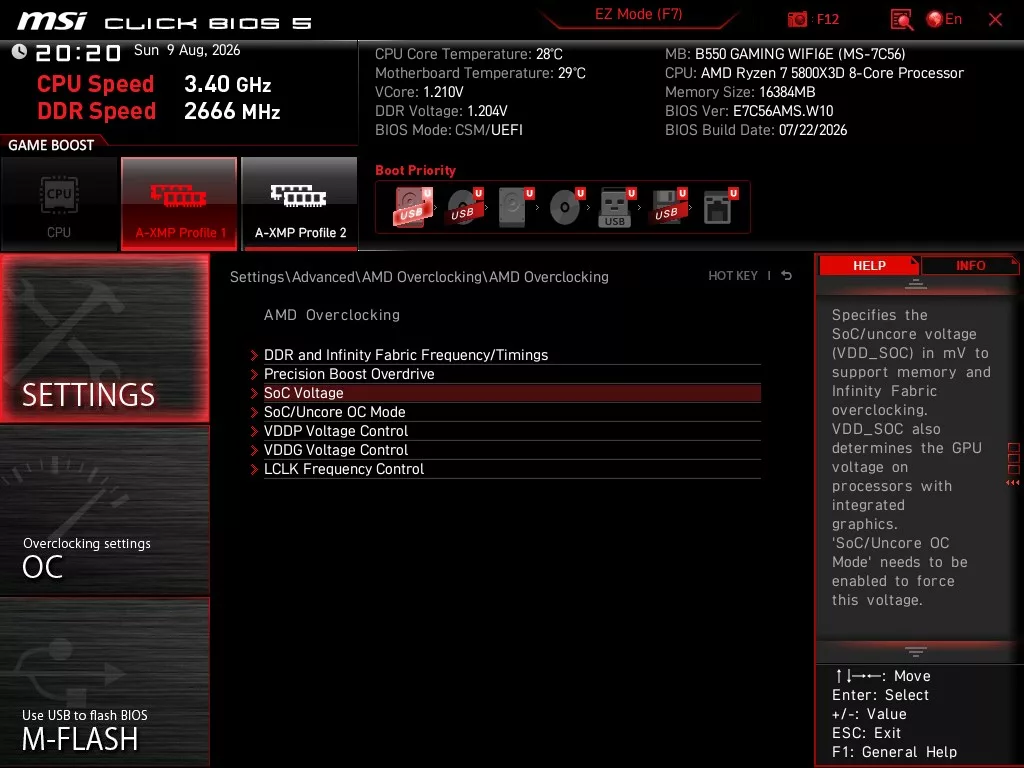Viewport: 1024px width, 768px height.
Task: Change language via the En globe icon
Action: [944, 19]
